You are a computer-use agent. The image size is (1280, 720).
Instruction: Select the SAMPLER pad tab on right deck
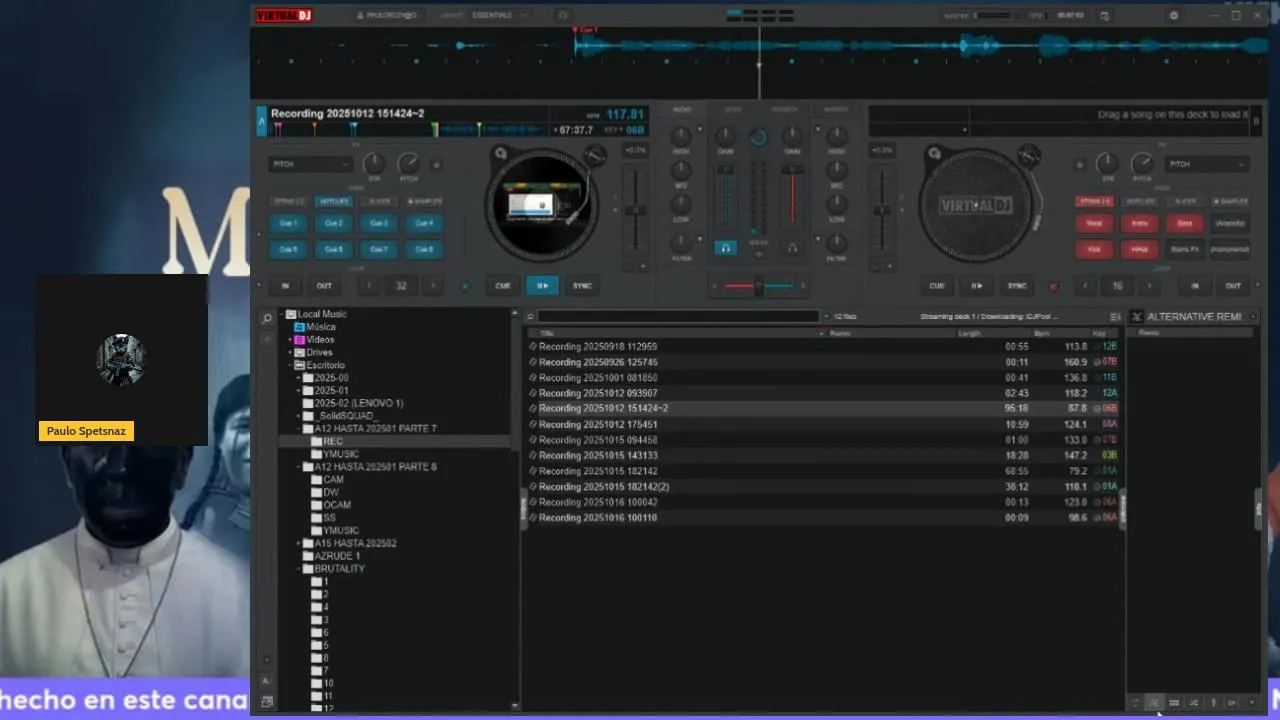1230,201
